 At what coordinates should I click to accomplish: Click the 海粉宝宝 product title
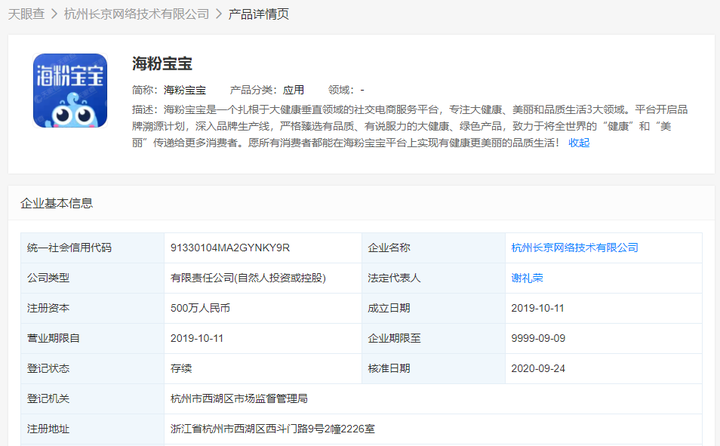(x=162, y=63)
